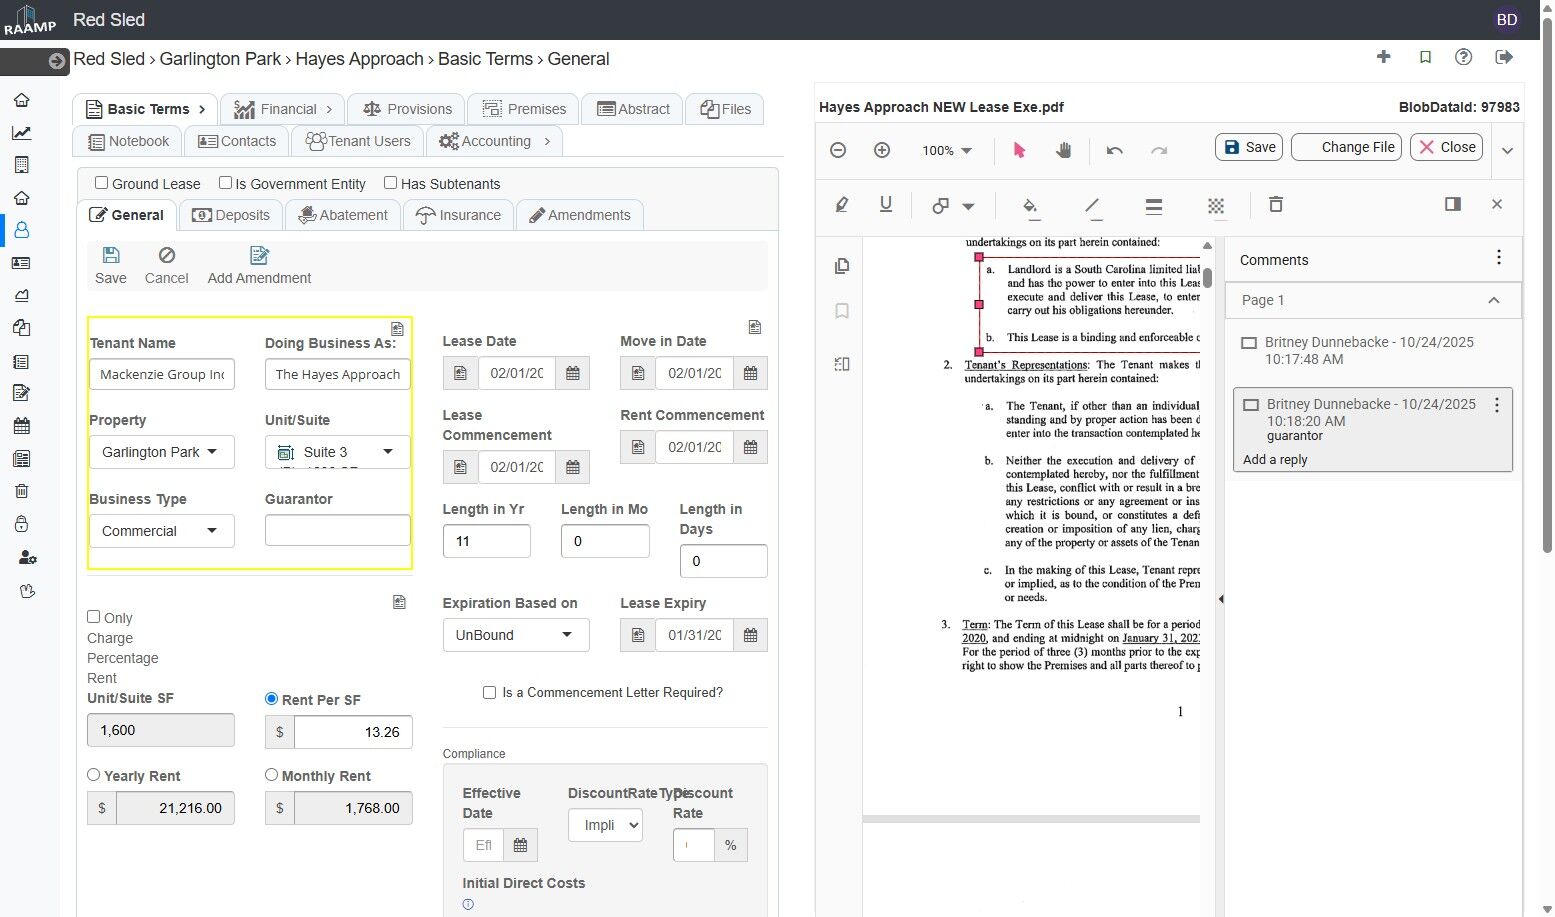The height and width of the screenshot is (917, 1555).
Task: Open the Lease Date calendar picker
Action: click(573, 373)
